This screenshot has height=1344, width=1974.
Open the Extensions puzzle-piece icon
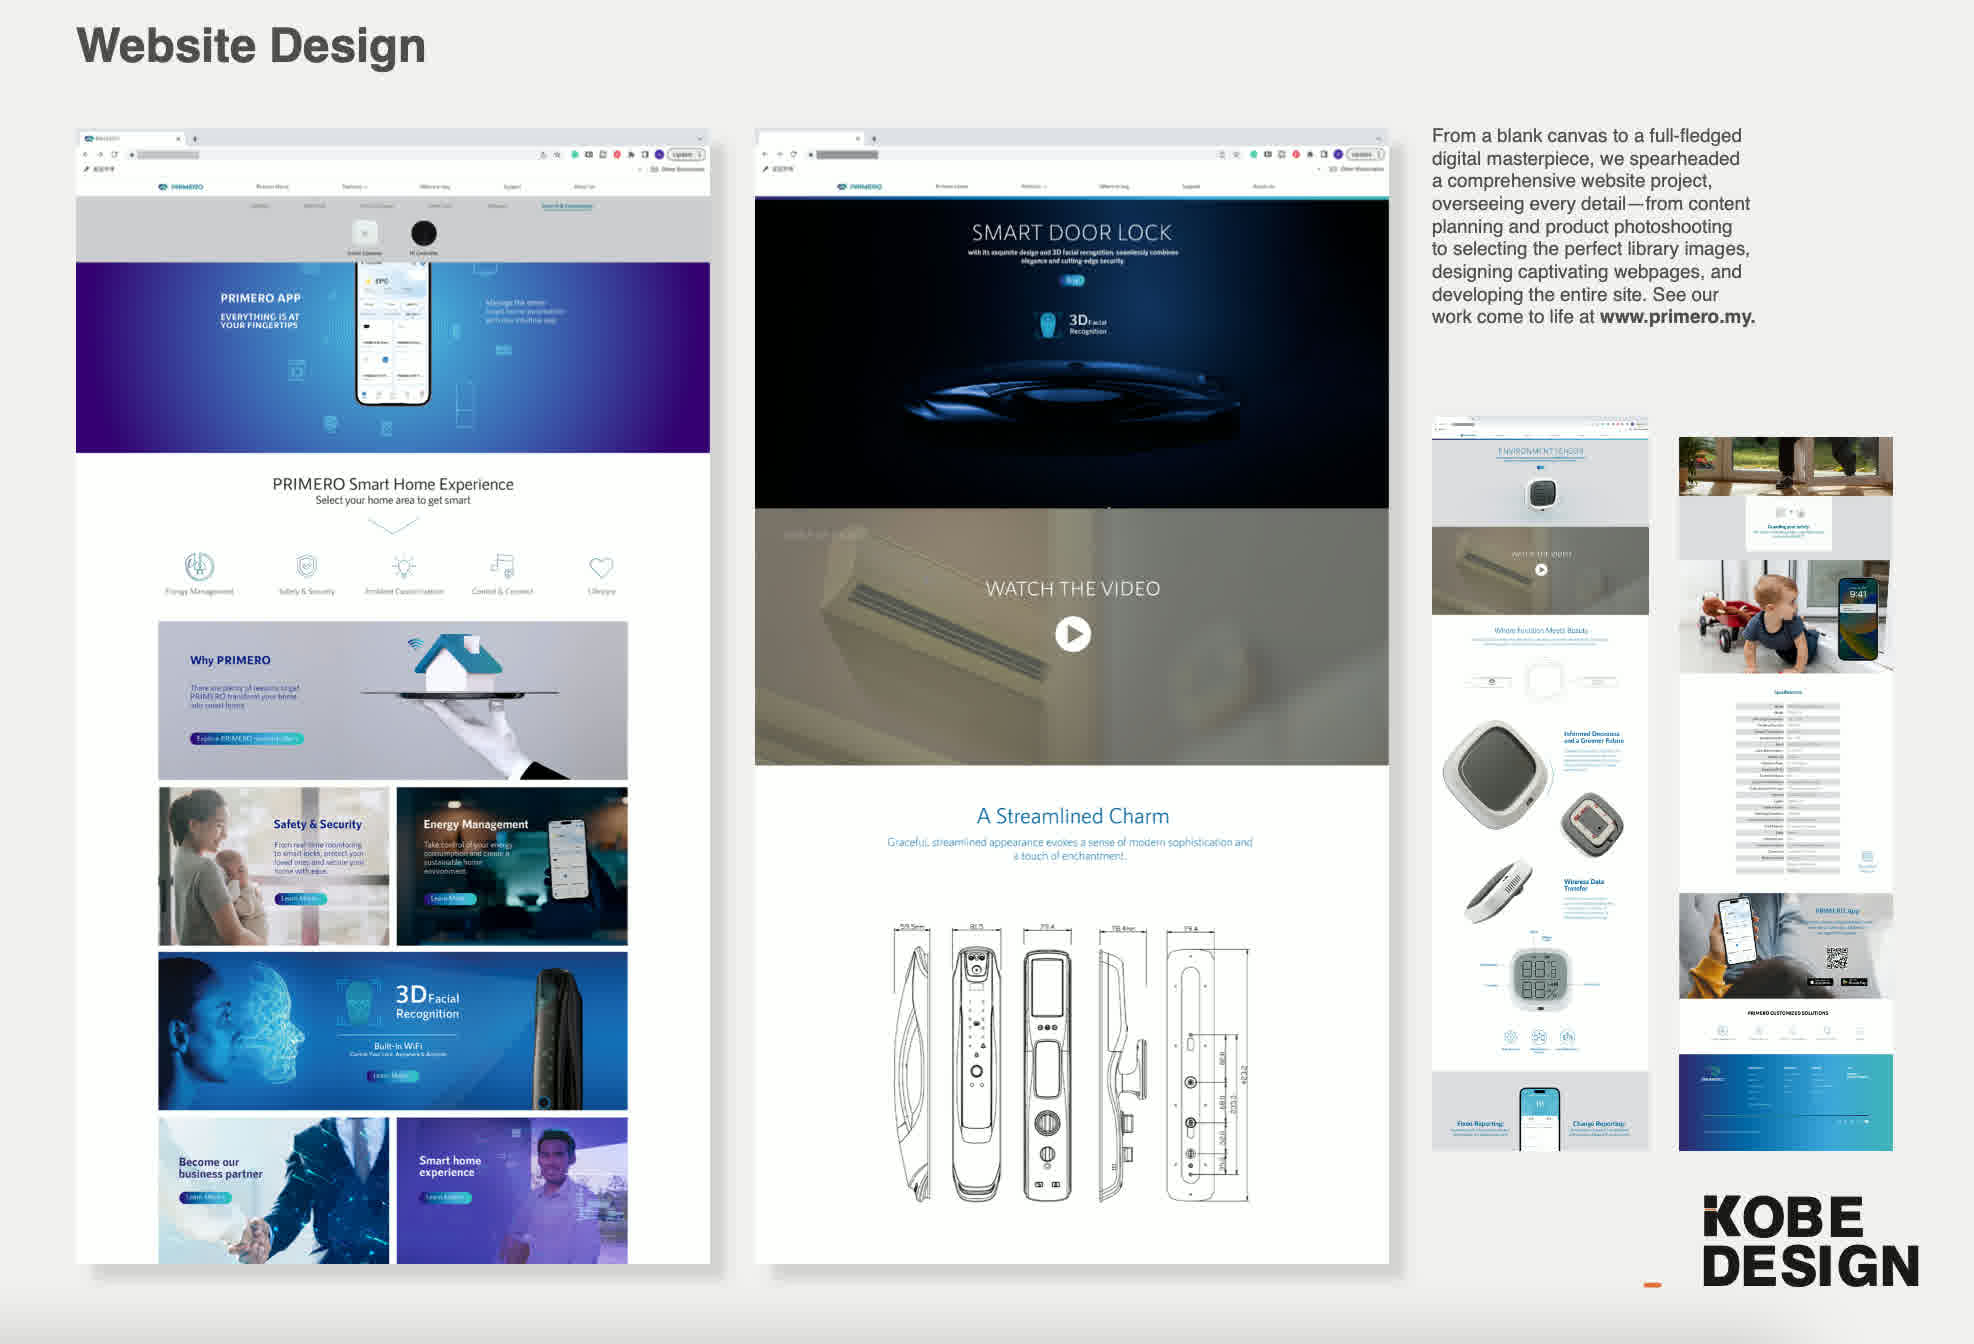tap(645, 154)
